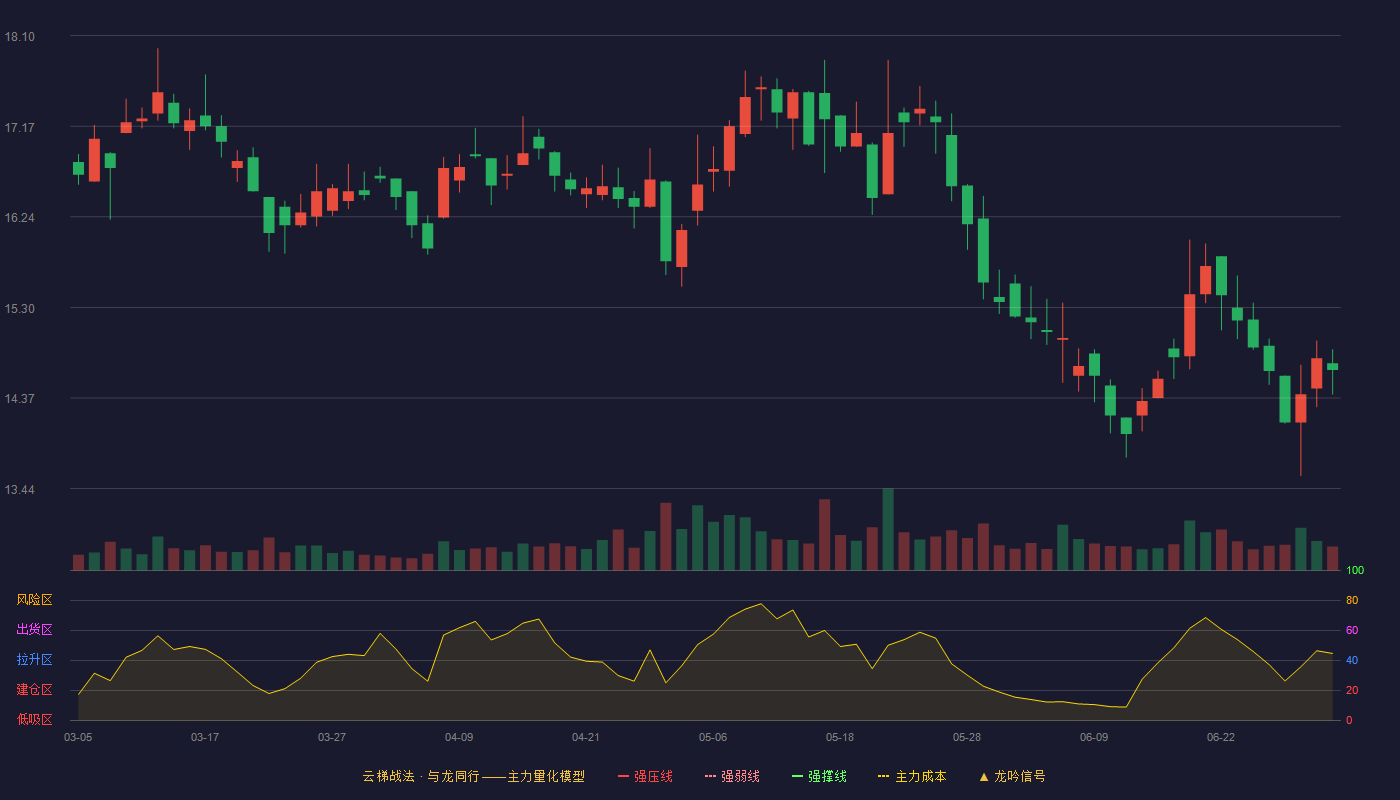Select the 拉升区 zone label
Screen dimensions: 1400x800
(34, 660)
